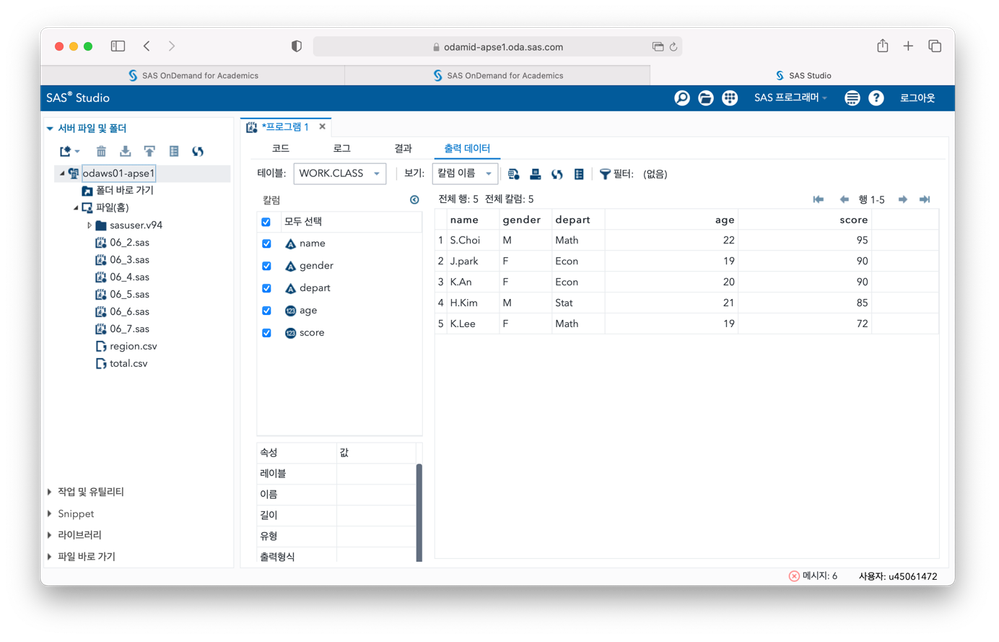Toggle Safari sidebar button
Viewport: 999px width, 642px height.
(x=118, y=46)
